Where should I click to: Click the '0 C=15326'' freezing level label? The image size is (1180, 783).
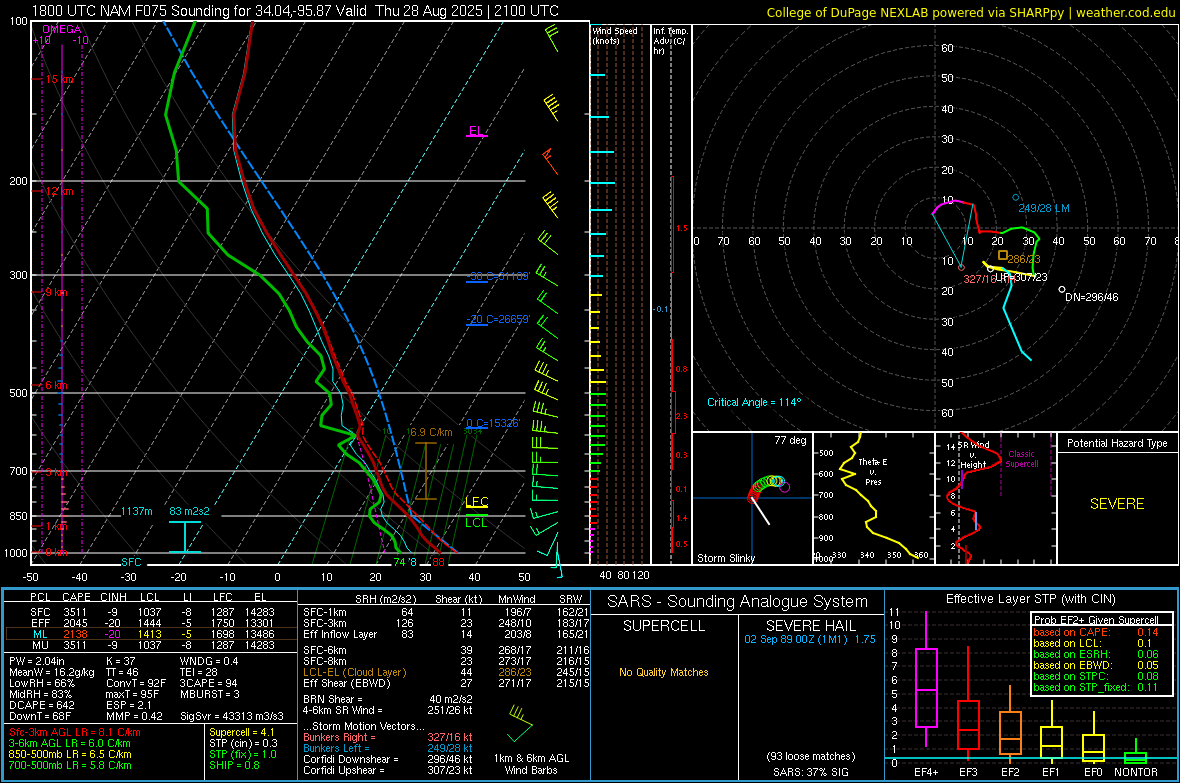pyautogui.click(x=493, y=423)
